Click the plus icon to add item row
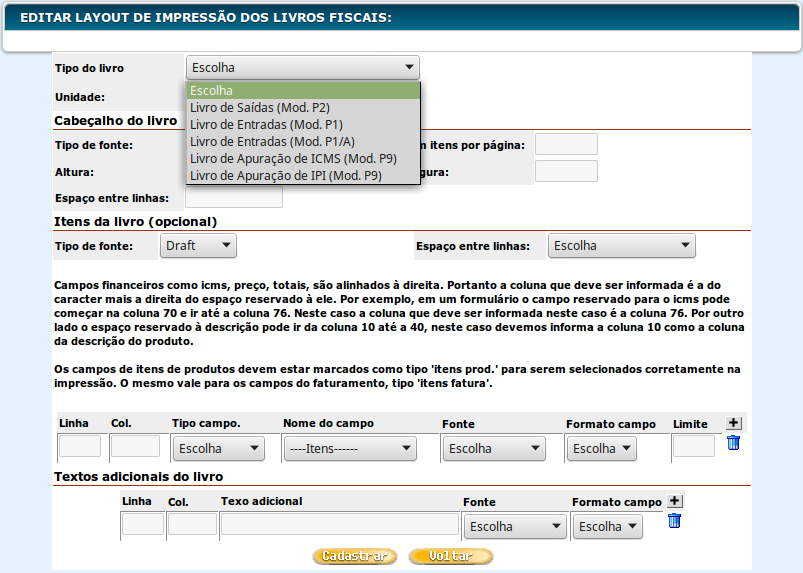Image resolution: width=803 pixels, height=573 pixels. click(733, 424)
